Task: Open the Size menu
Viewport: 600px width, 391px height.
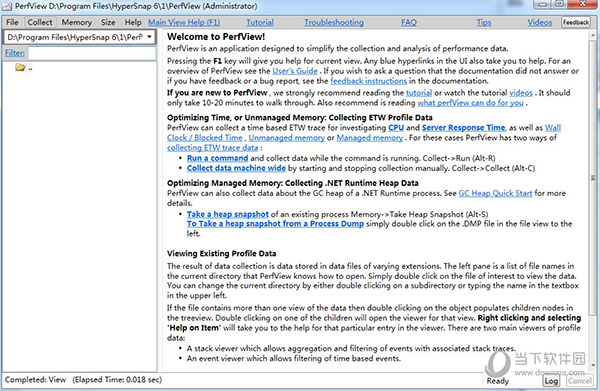Action: 108,22
